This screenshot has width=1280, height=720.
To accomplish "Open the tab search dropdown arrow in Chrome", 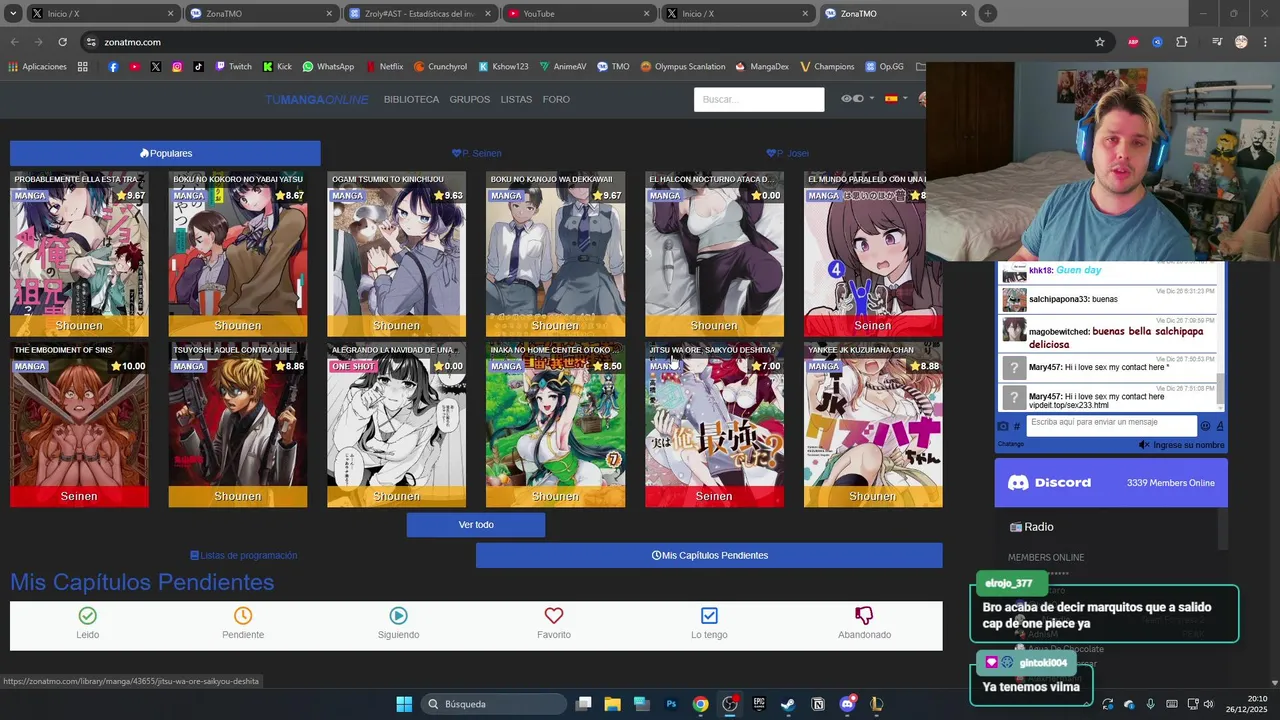I will point(13,14).
